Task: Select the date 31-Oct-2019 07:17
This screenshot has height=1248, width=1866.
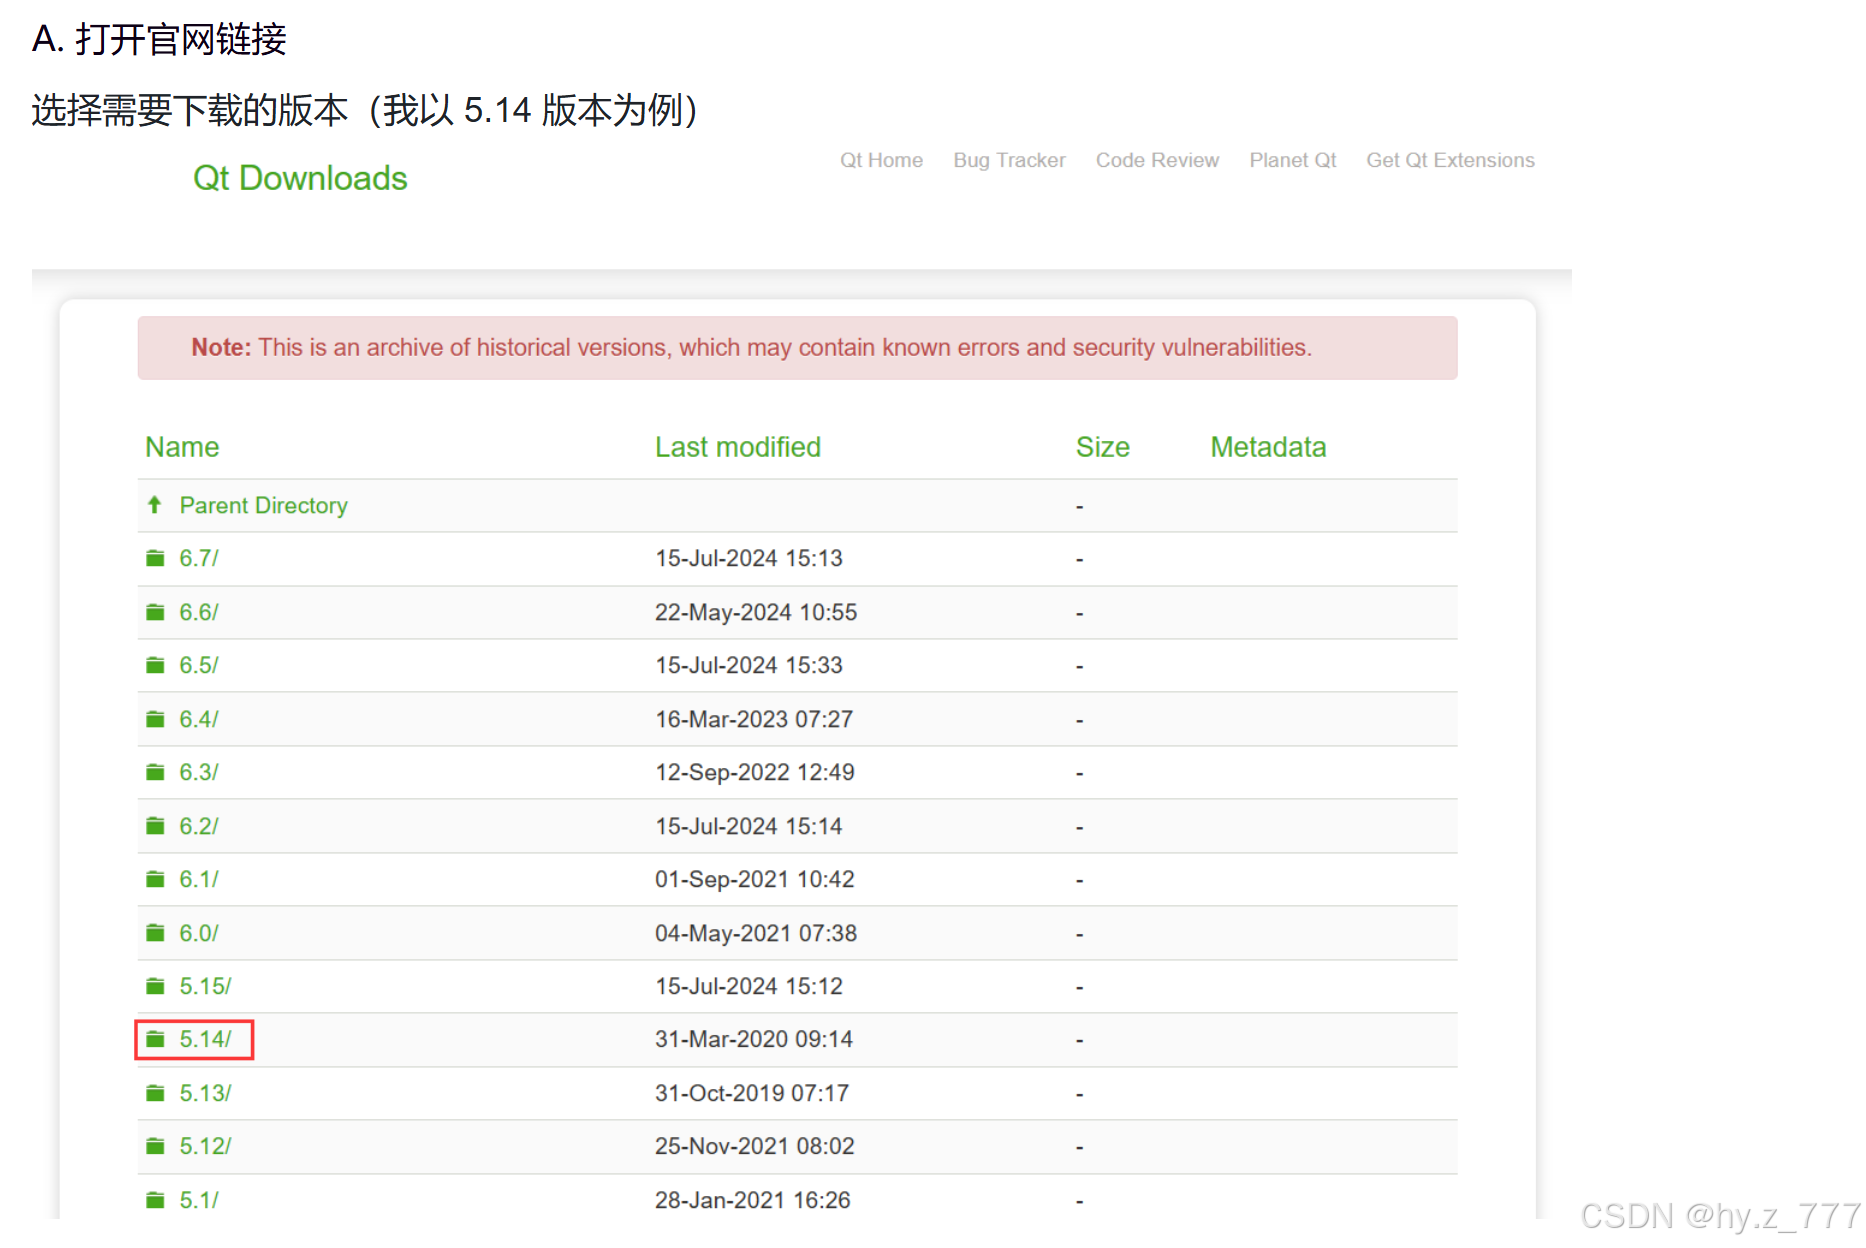Action: click(752, 1093)
